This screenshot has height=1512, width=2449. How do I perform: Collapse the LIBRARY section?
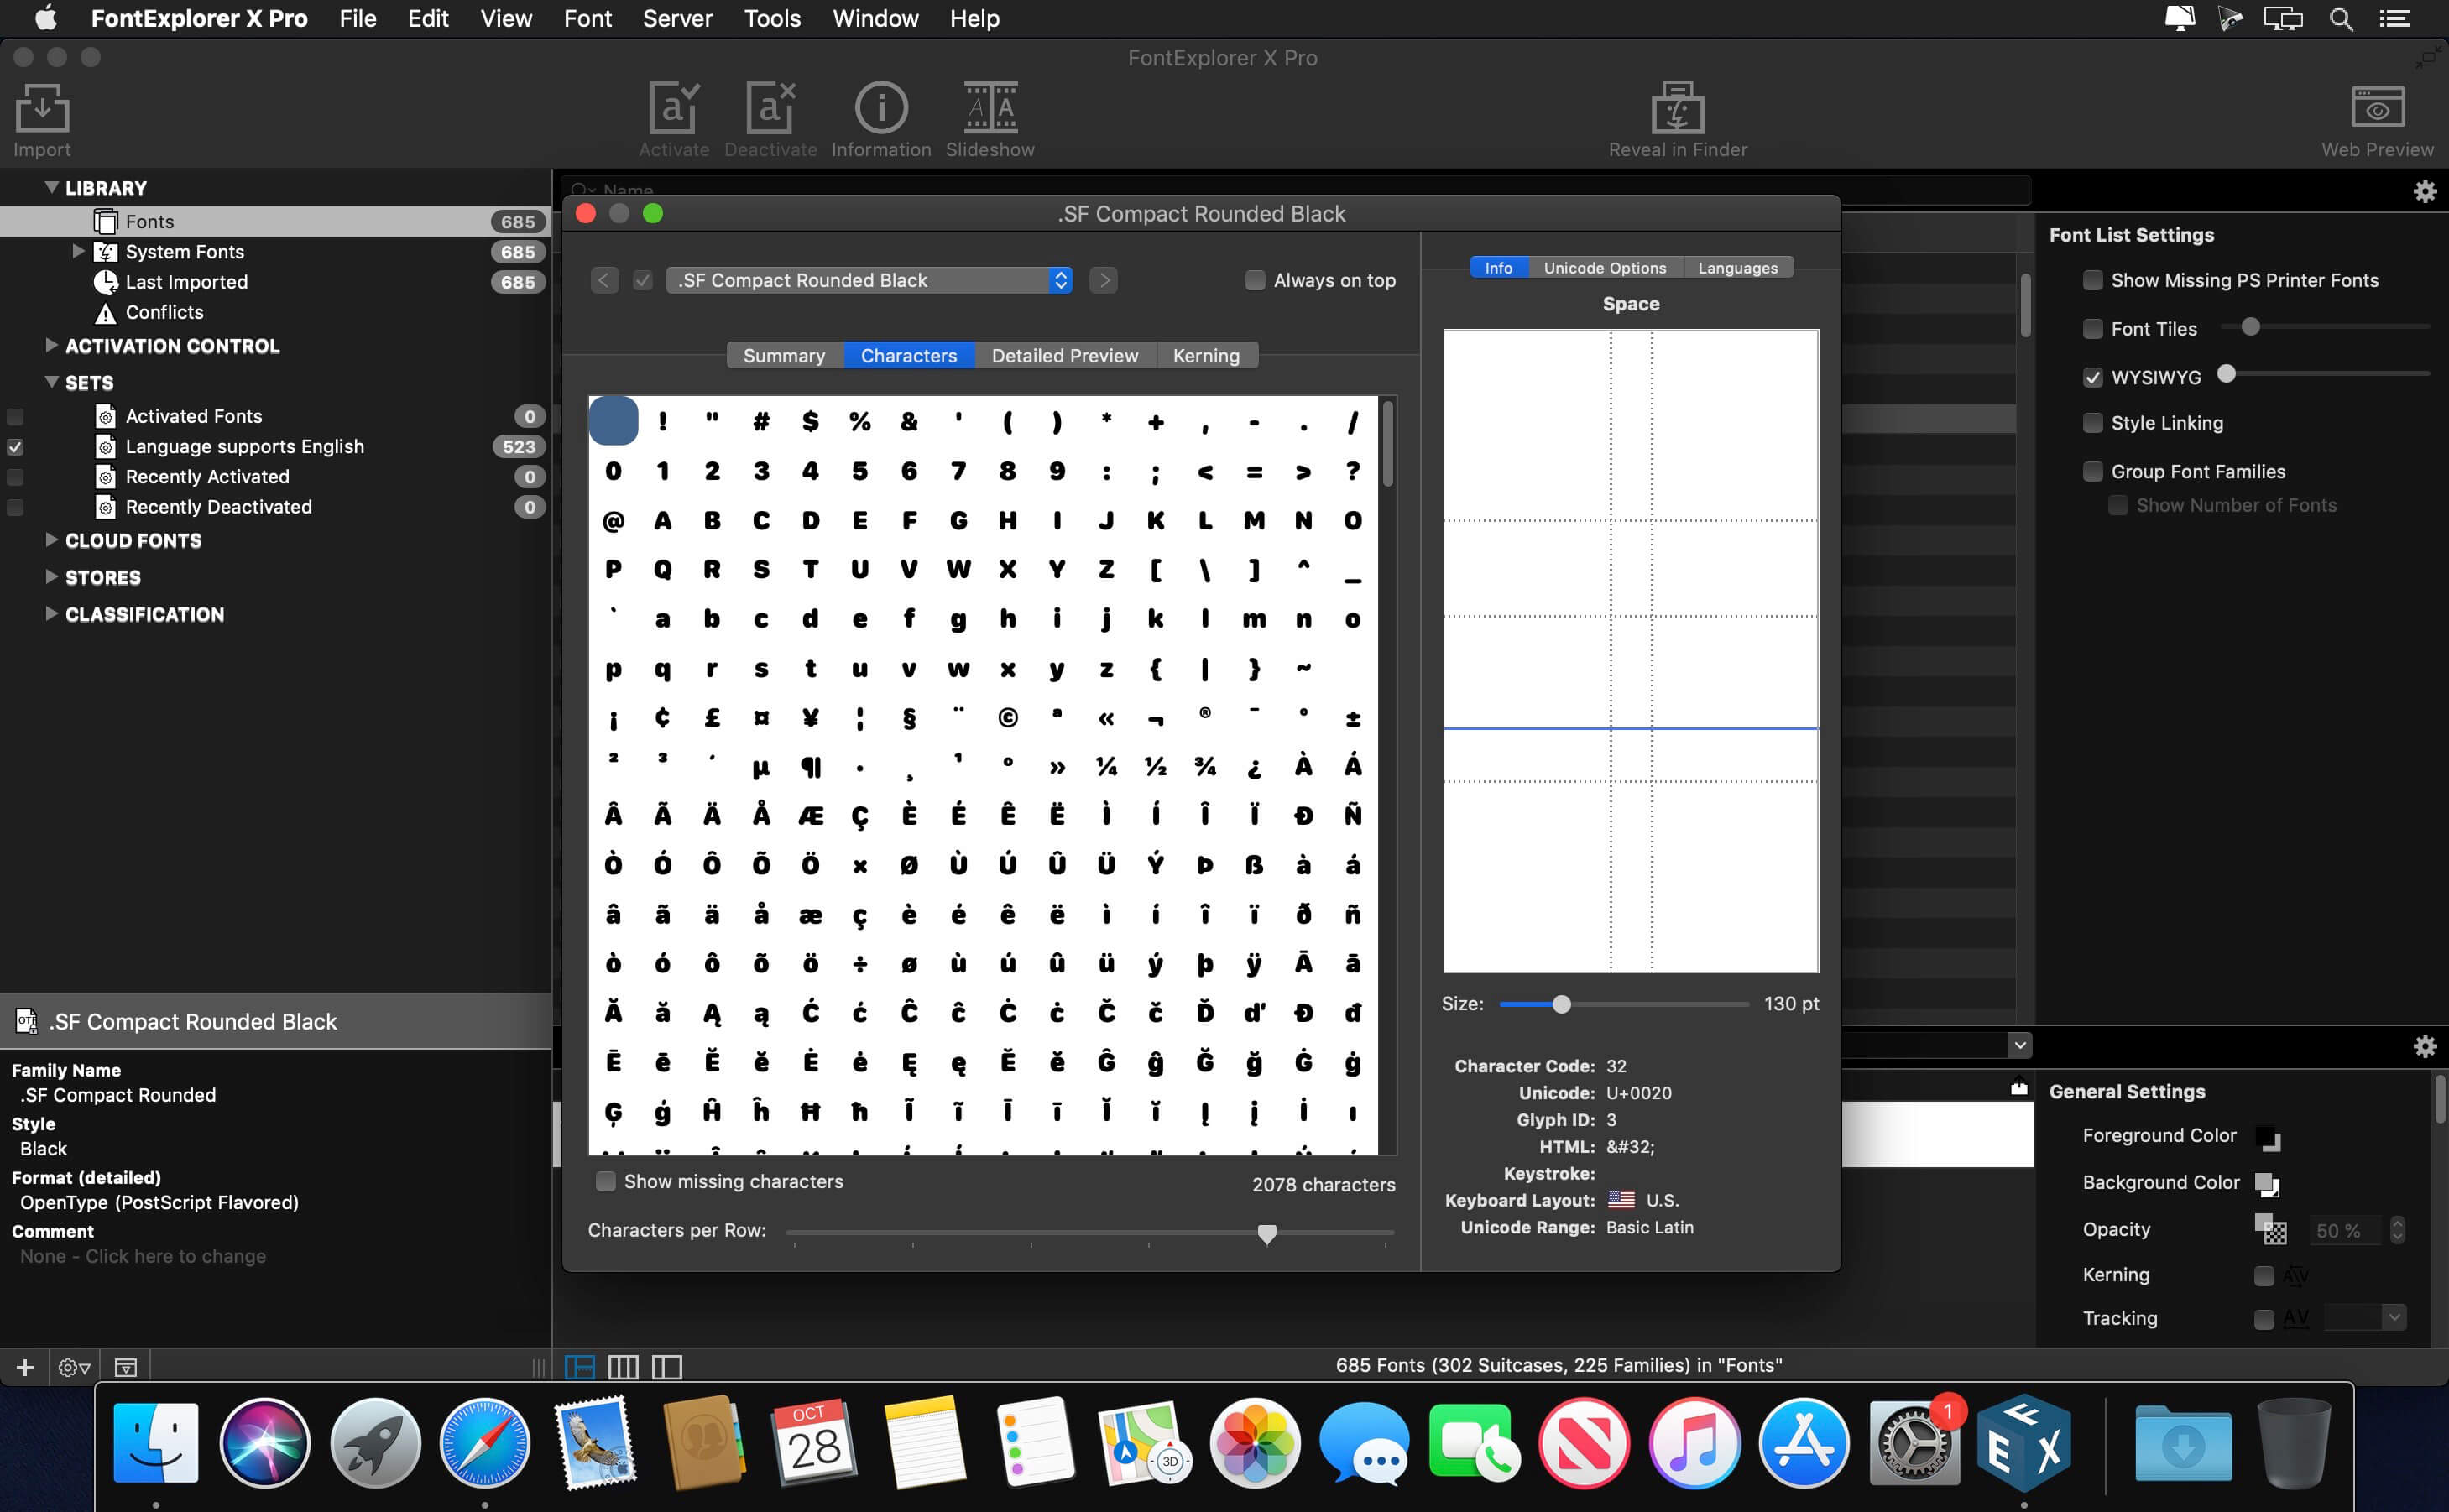coord(51,187)
